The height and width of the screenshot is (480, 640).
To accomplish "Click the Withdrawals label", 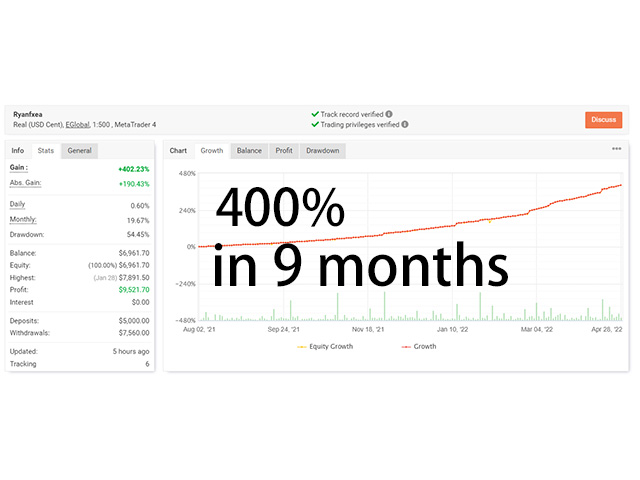I will pos(30,333).
